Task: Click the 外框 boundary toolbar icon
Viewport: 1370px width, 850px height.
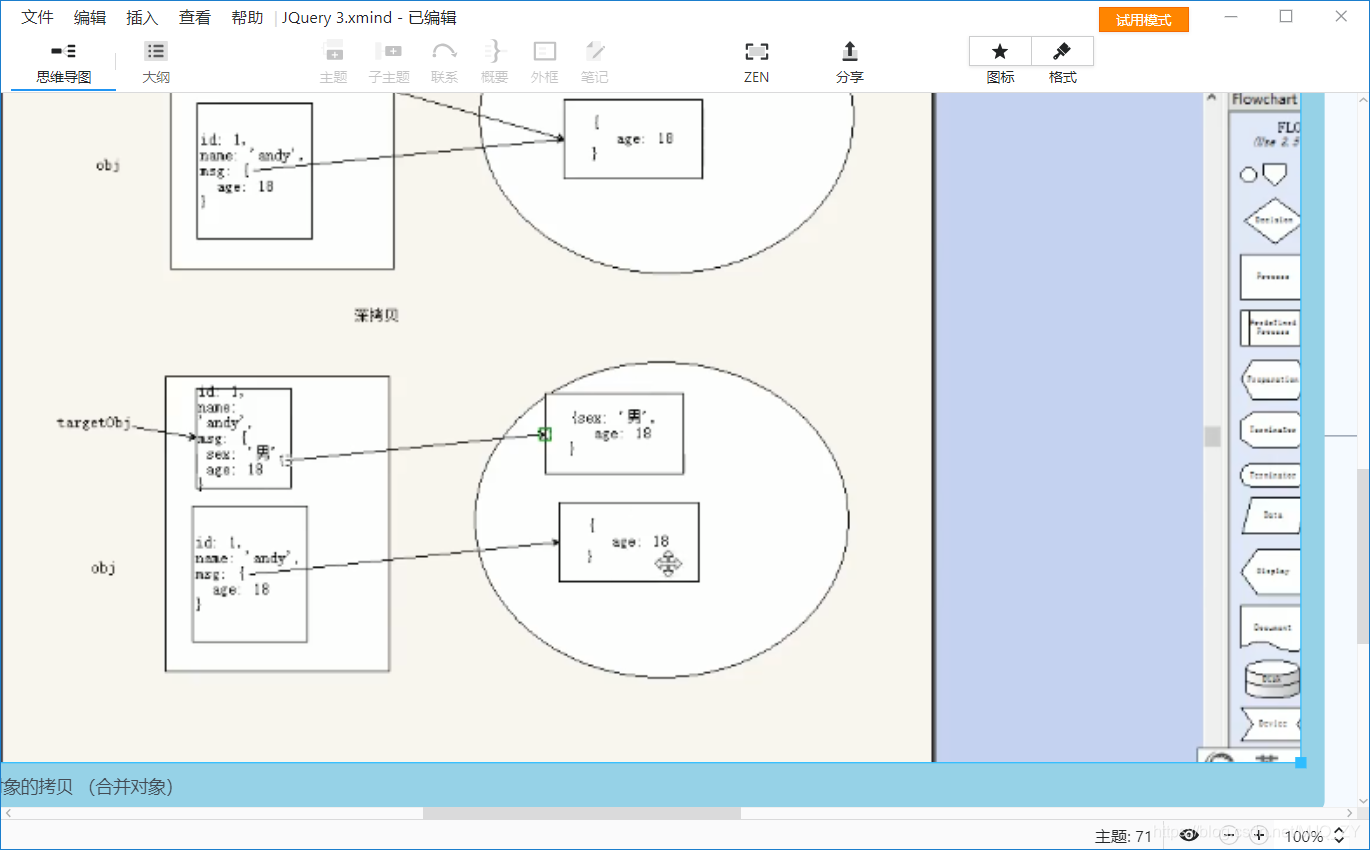Action: click(545, 63)
